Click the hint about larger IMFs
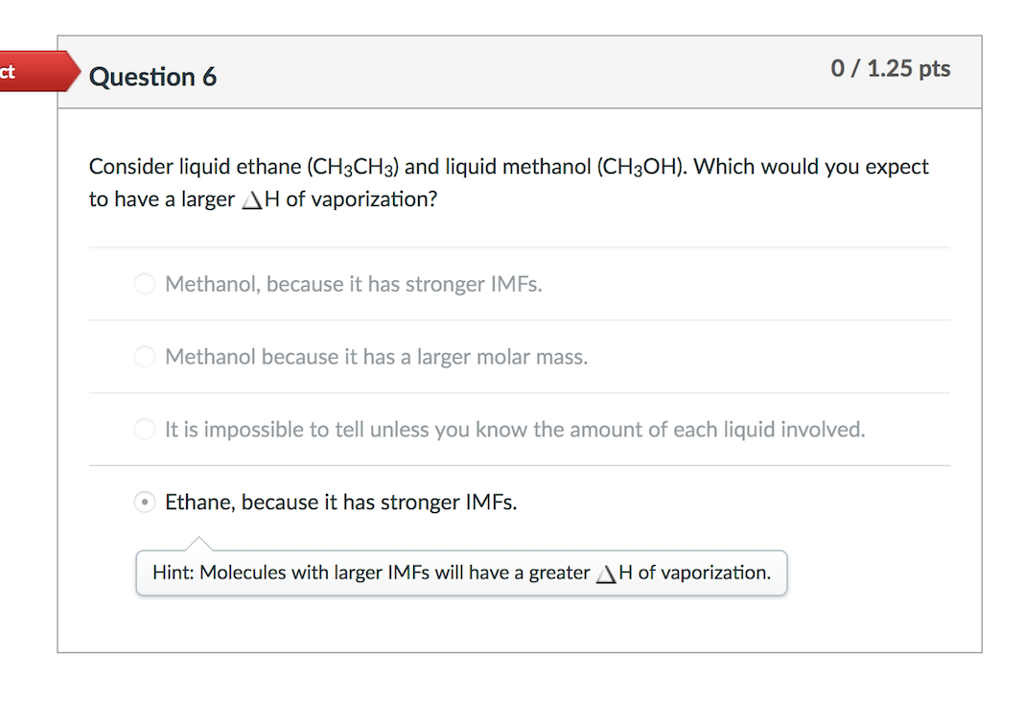This screenshot has height=704, width=1024. [x=461, y=572]
